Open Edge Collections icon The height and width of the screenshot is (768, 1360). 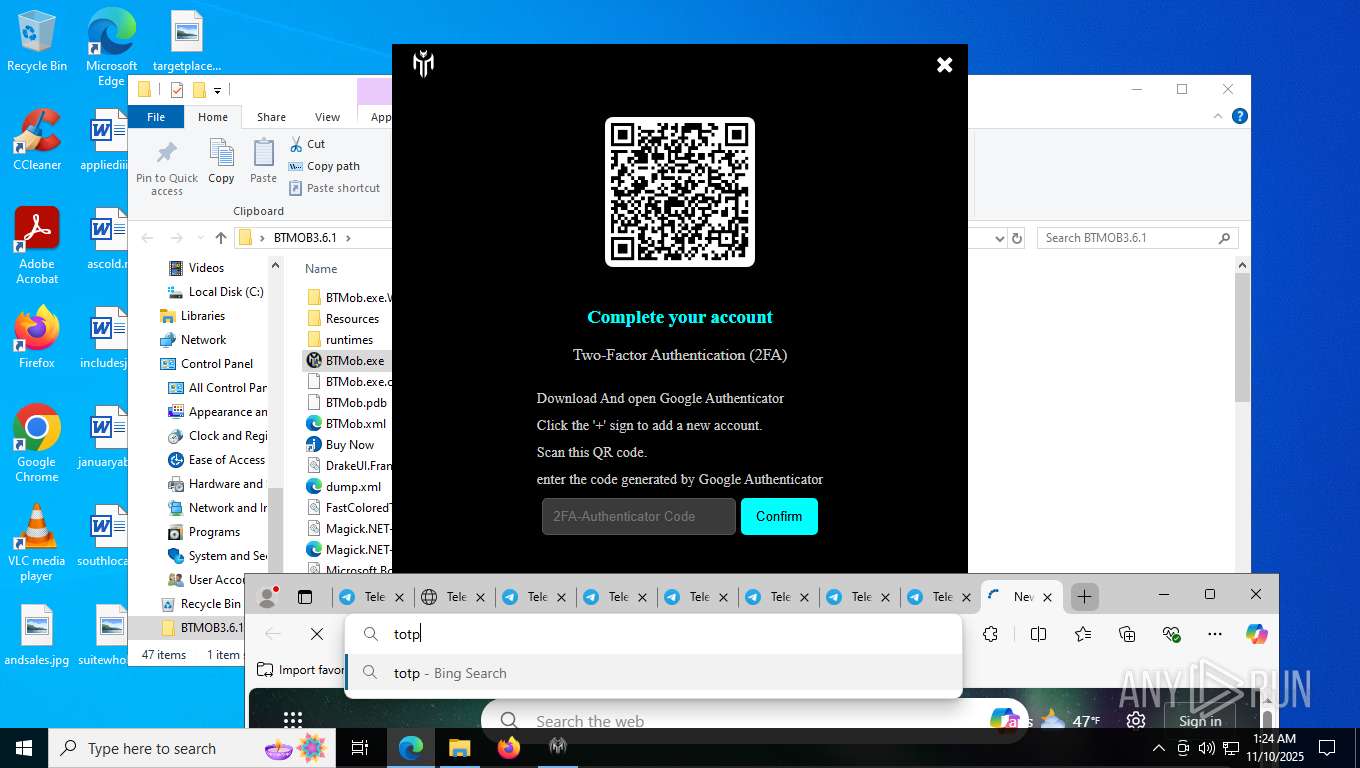(x=1127, y=634)
